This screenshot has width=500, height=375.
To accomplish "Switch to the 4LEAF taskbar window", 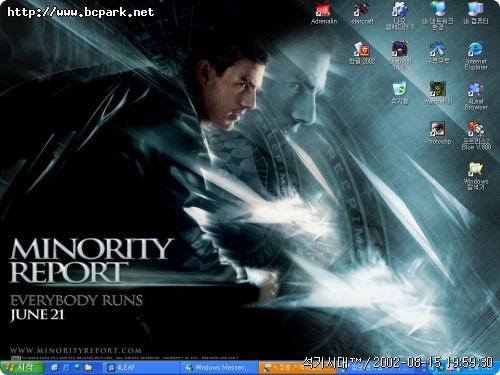I will coord(141,368).
